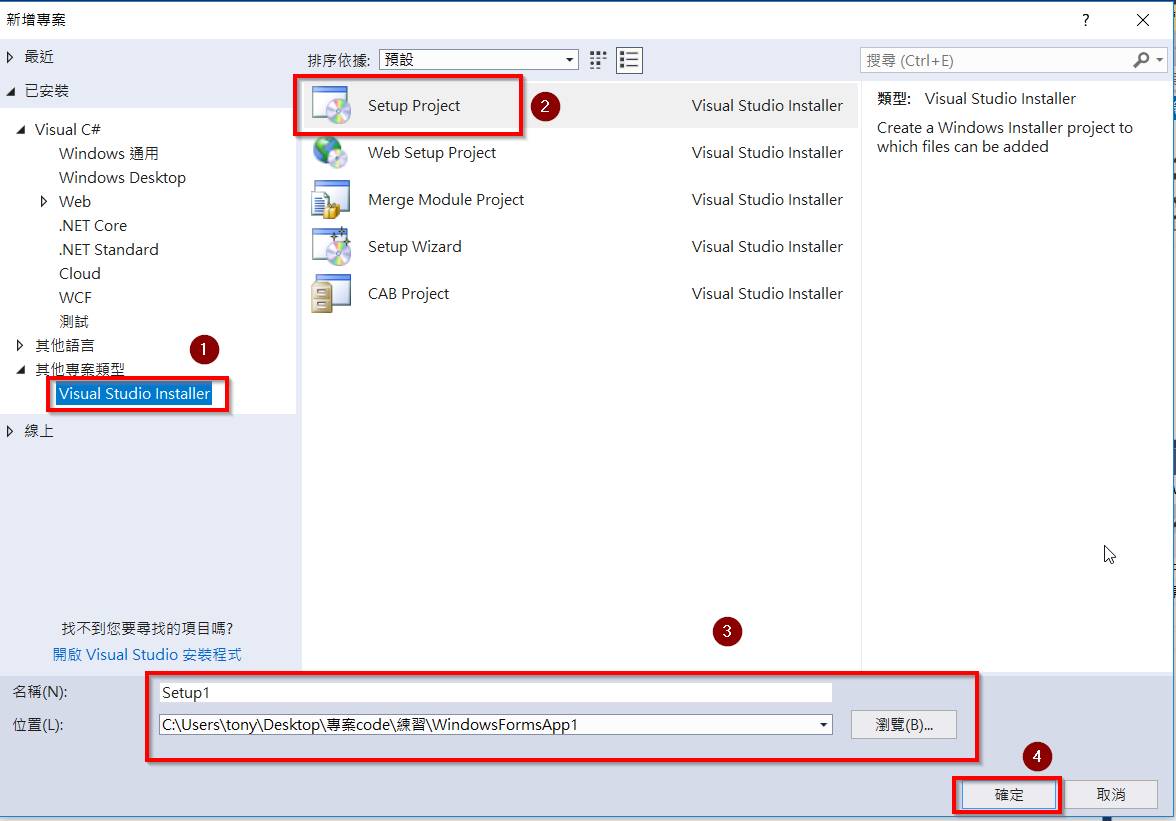Viewport: 1176px width, 821px height.
Task: Collapse the 已安裝 node
Action: point(10,91)
